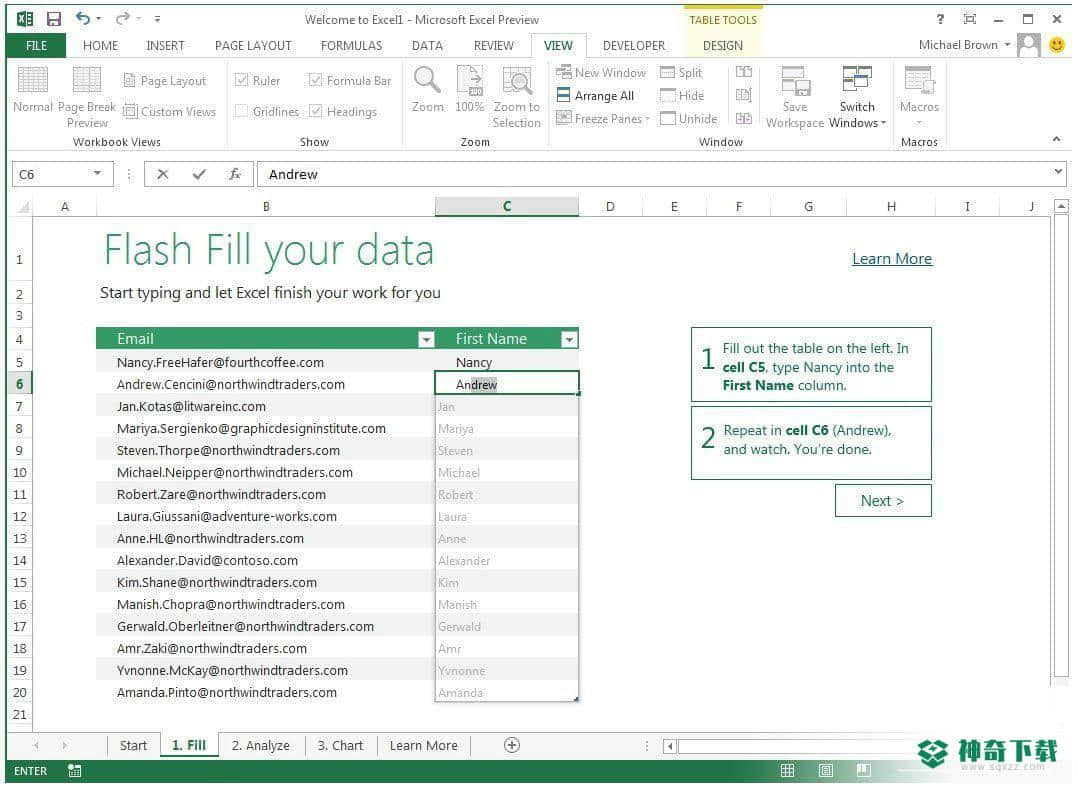Click Zoom to Selection
Image resolution: width=1078 pixels, height=792 pixels.
point(516,97)
